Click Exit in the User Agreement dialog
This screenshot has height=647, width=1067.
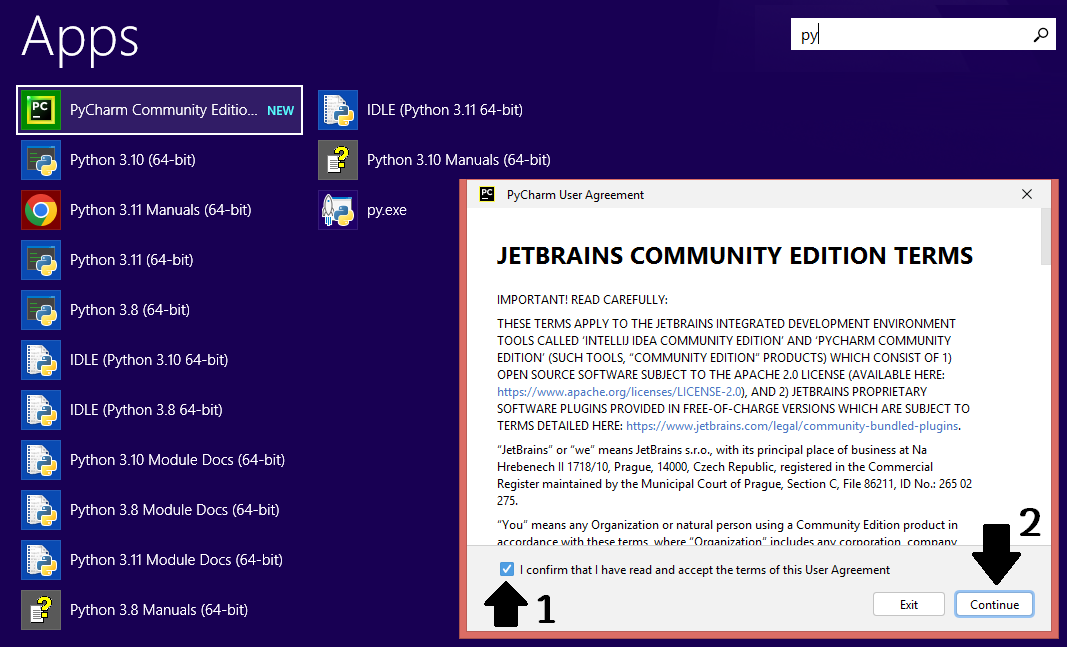click(908, 604)
